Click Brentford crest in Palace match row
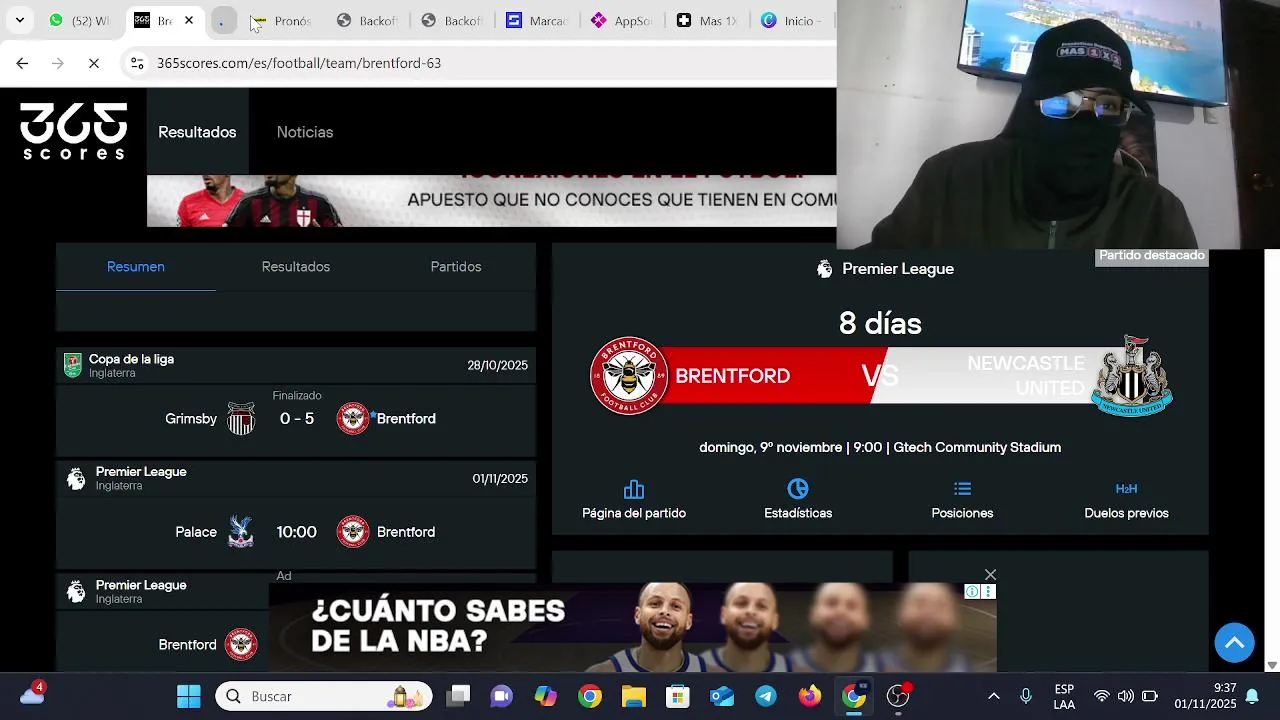1280x720 pixels. point(353,532)
